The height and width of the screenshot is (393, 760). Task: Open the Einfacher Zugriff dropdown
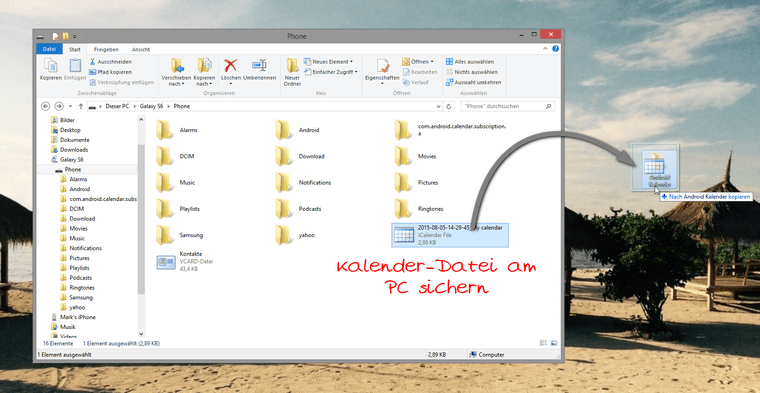click(331, 72)
